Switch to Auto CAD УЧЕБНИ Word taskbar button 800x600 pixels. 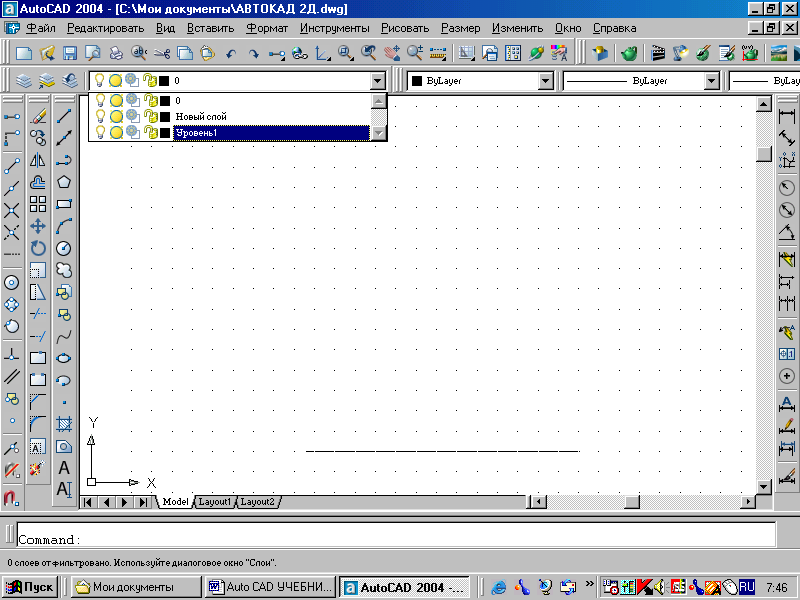click(x=271, y=587)
